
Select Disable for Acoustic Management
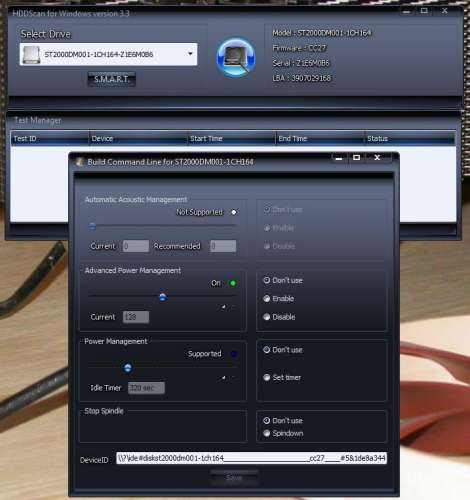(x=280, y=246)
